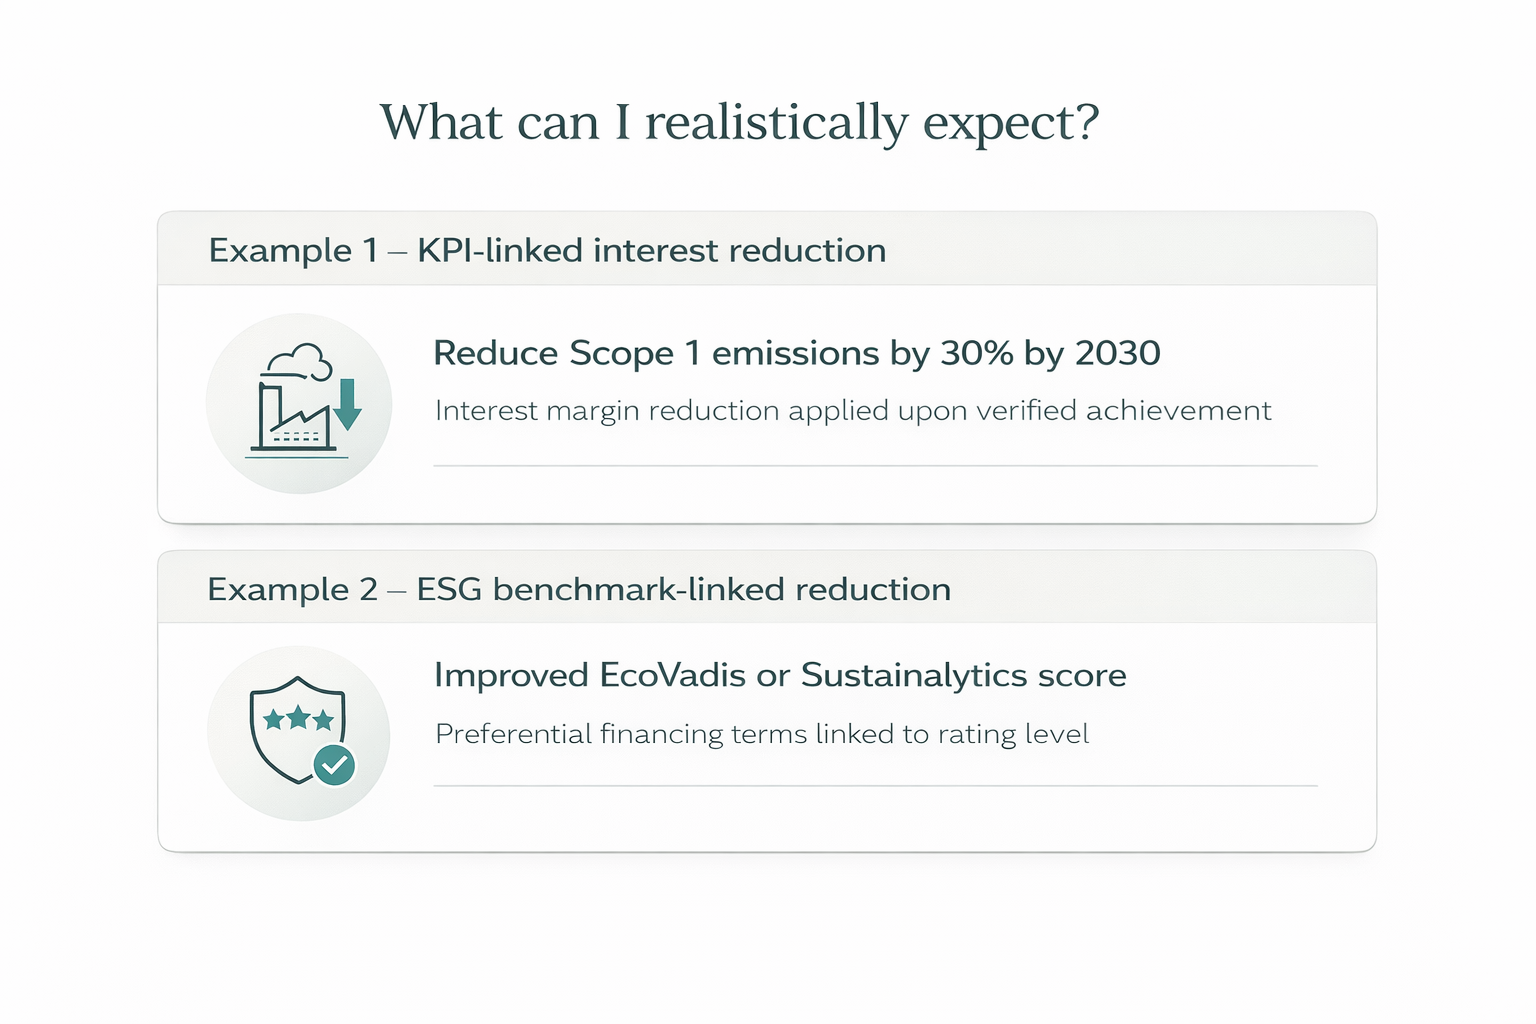Click the shield rating icon
Image resolution: width=1536 pixels, height=1024 pixels.
click(x=298, y=732)
